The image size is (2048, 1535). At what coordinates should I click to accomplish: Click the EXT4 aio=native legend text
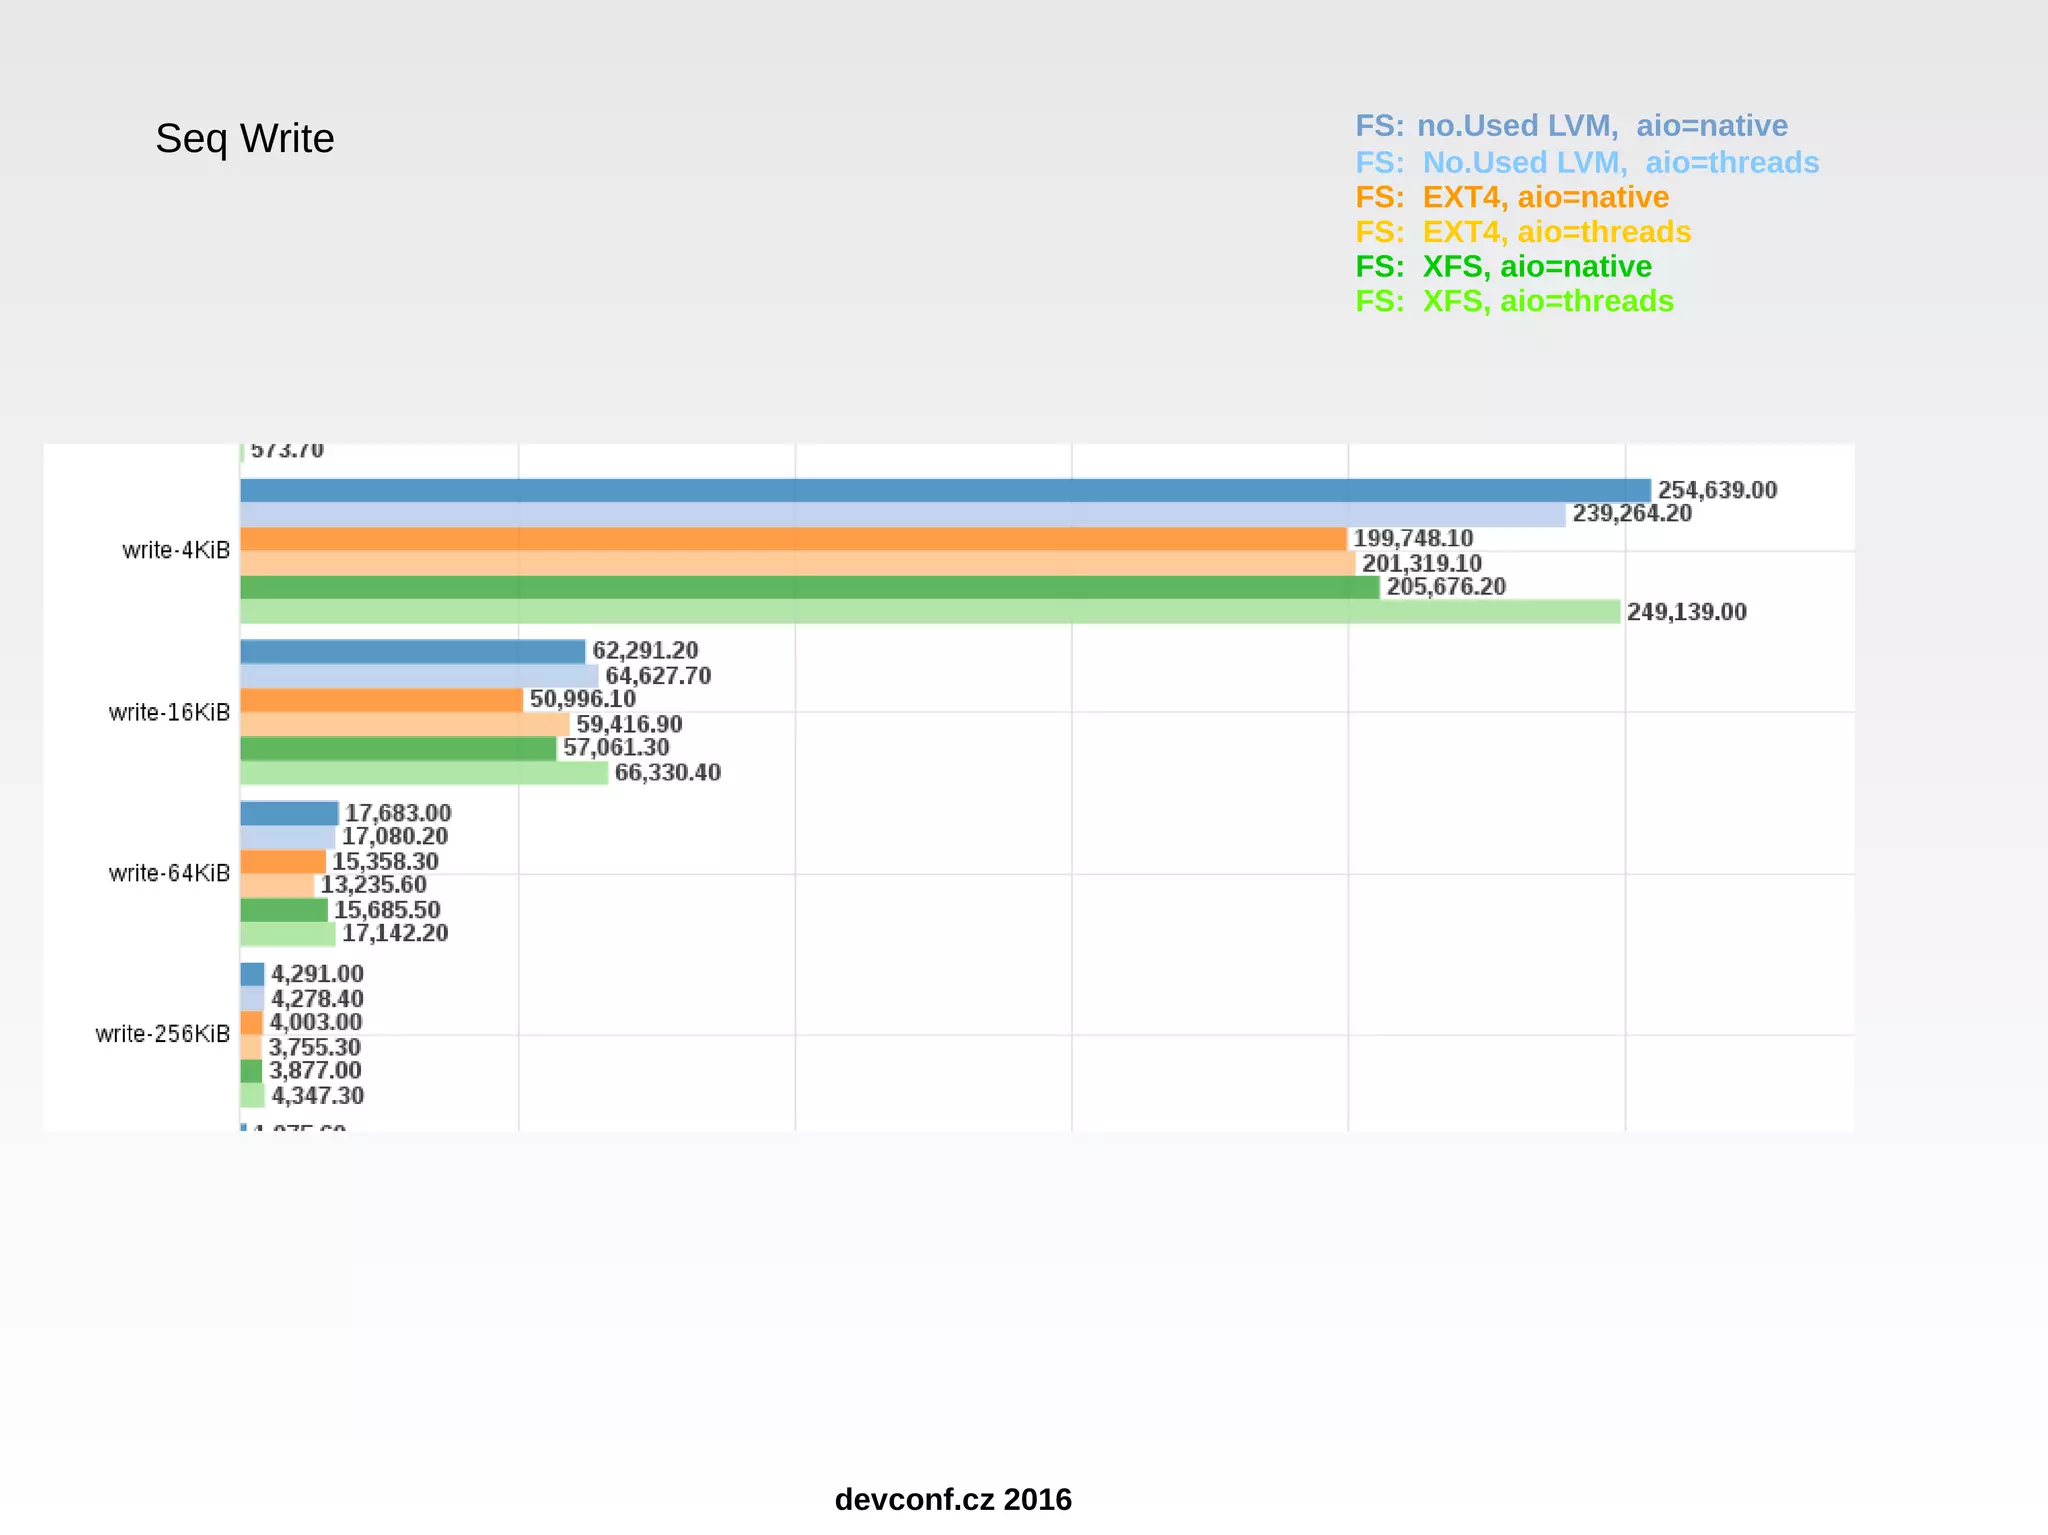pyautogui.click(x=1512, y=197)
